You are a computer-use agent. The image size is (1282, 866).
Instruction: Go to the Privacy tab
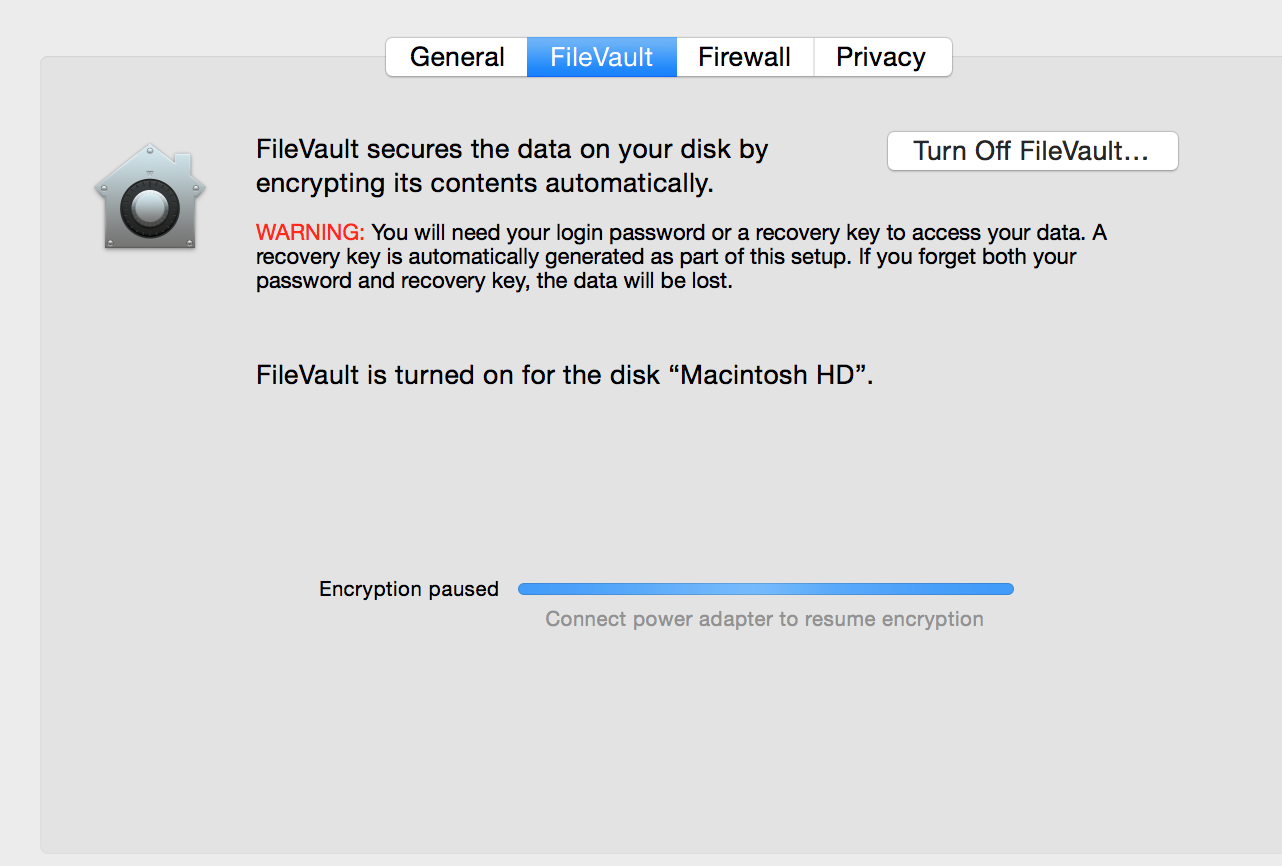pos(881,57)
